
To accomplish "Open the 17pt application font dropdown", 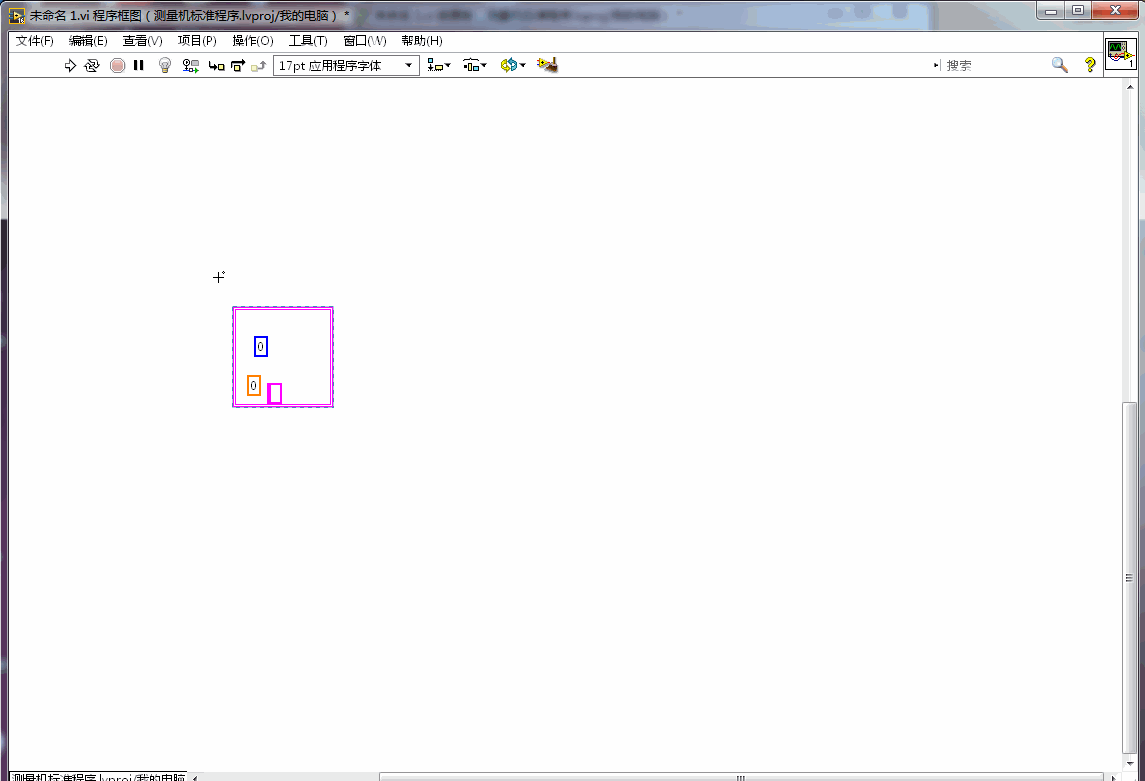I will [x=346, y=66].
